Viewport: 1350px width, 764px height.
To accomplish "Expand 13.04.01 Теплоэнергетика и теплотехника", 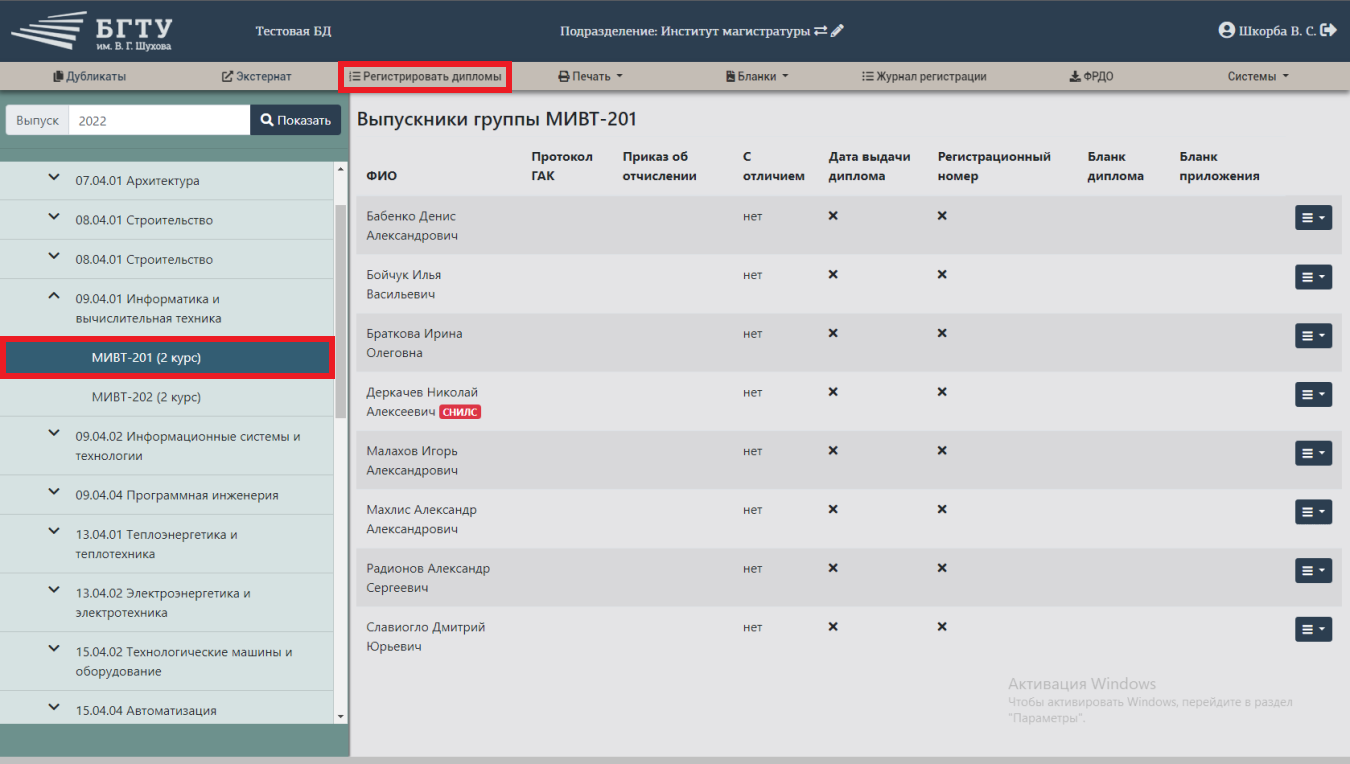I will tap(53, 532).
